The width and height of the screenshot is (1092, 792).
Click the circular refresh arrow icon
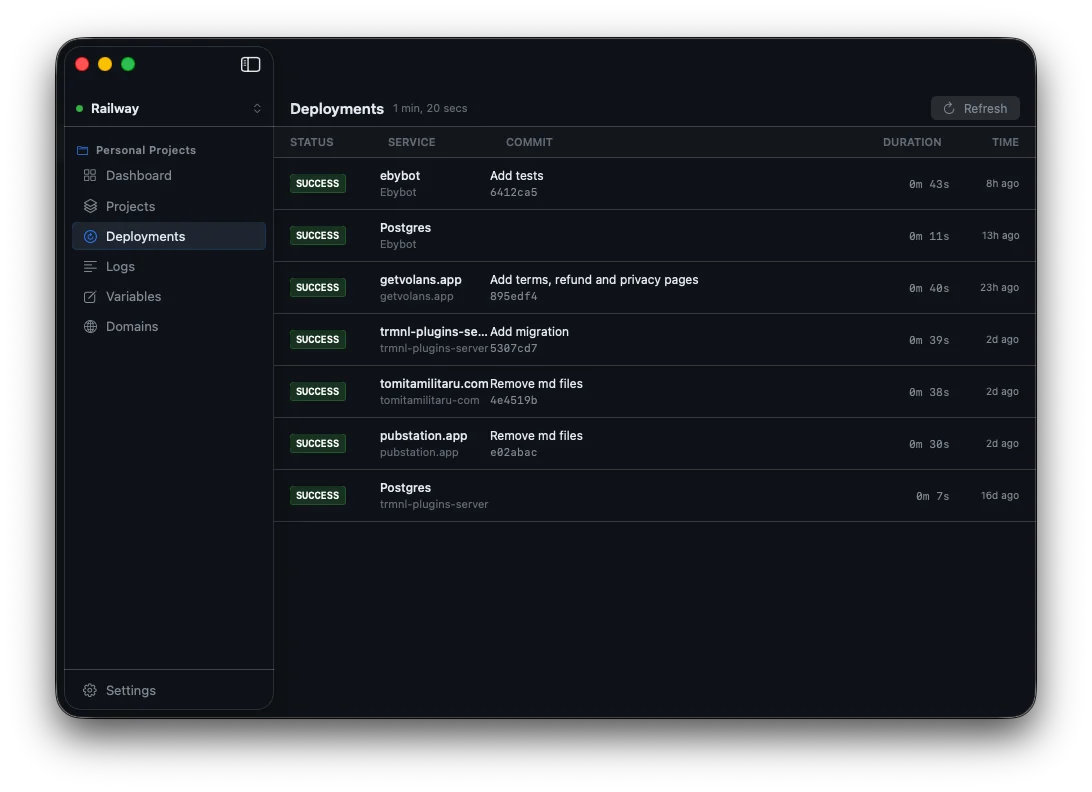[947, 108]
